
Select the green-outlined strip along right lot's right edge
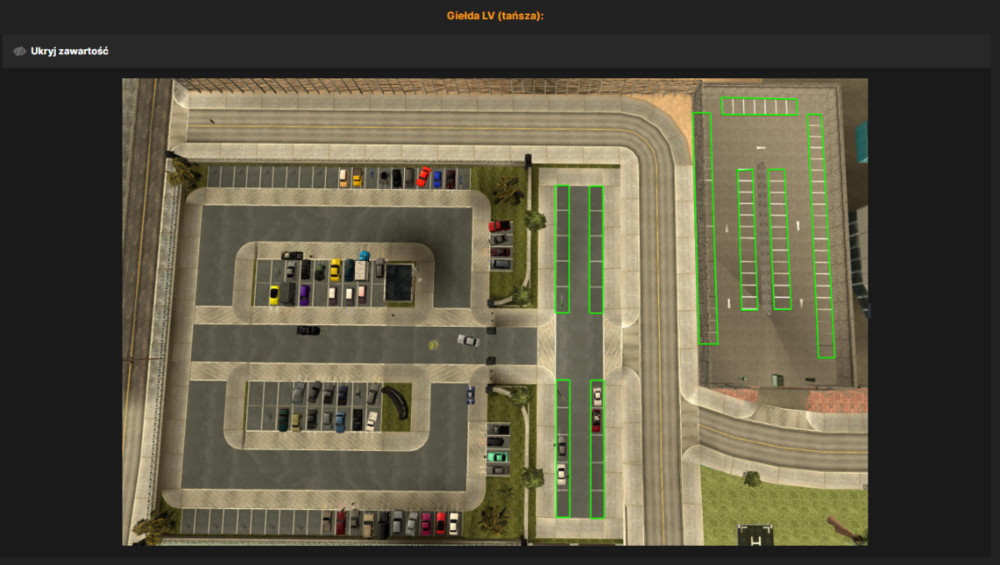click(x=821, y=236)
